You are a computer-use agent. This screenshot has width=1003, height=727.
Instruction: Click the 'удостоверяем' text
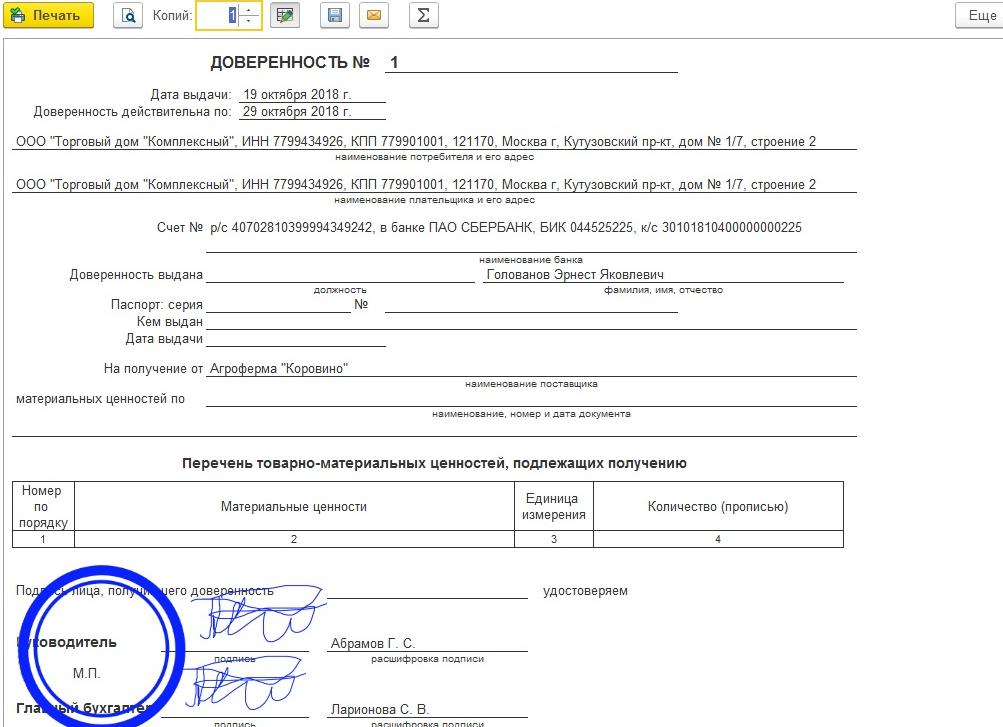[585, 591]
